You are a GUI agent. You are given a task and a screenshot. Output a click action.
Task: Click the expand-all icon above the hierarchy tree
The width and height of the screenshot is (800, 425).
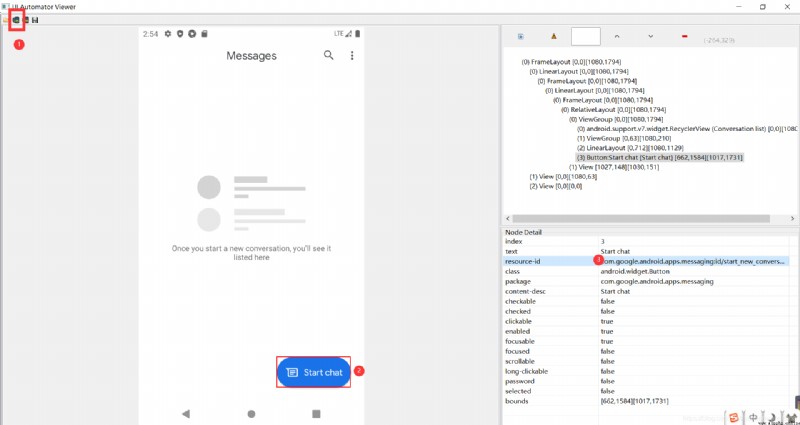coord(520,36)
